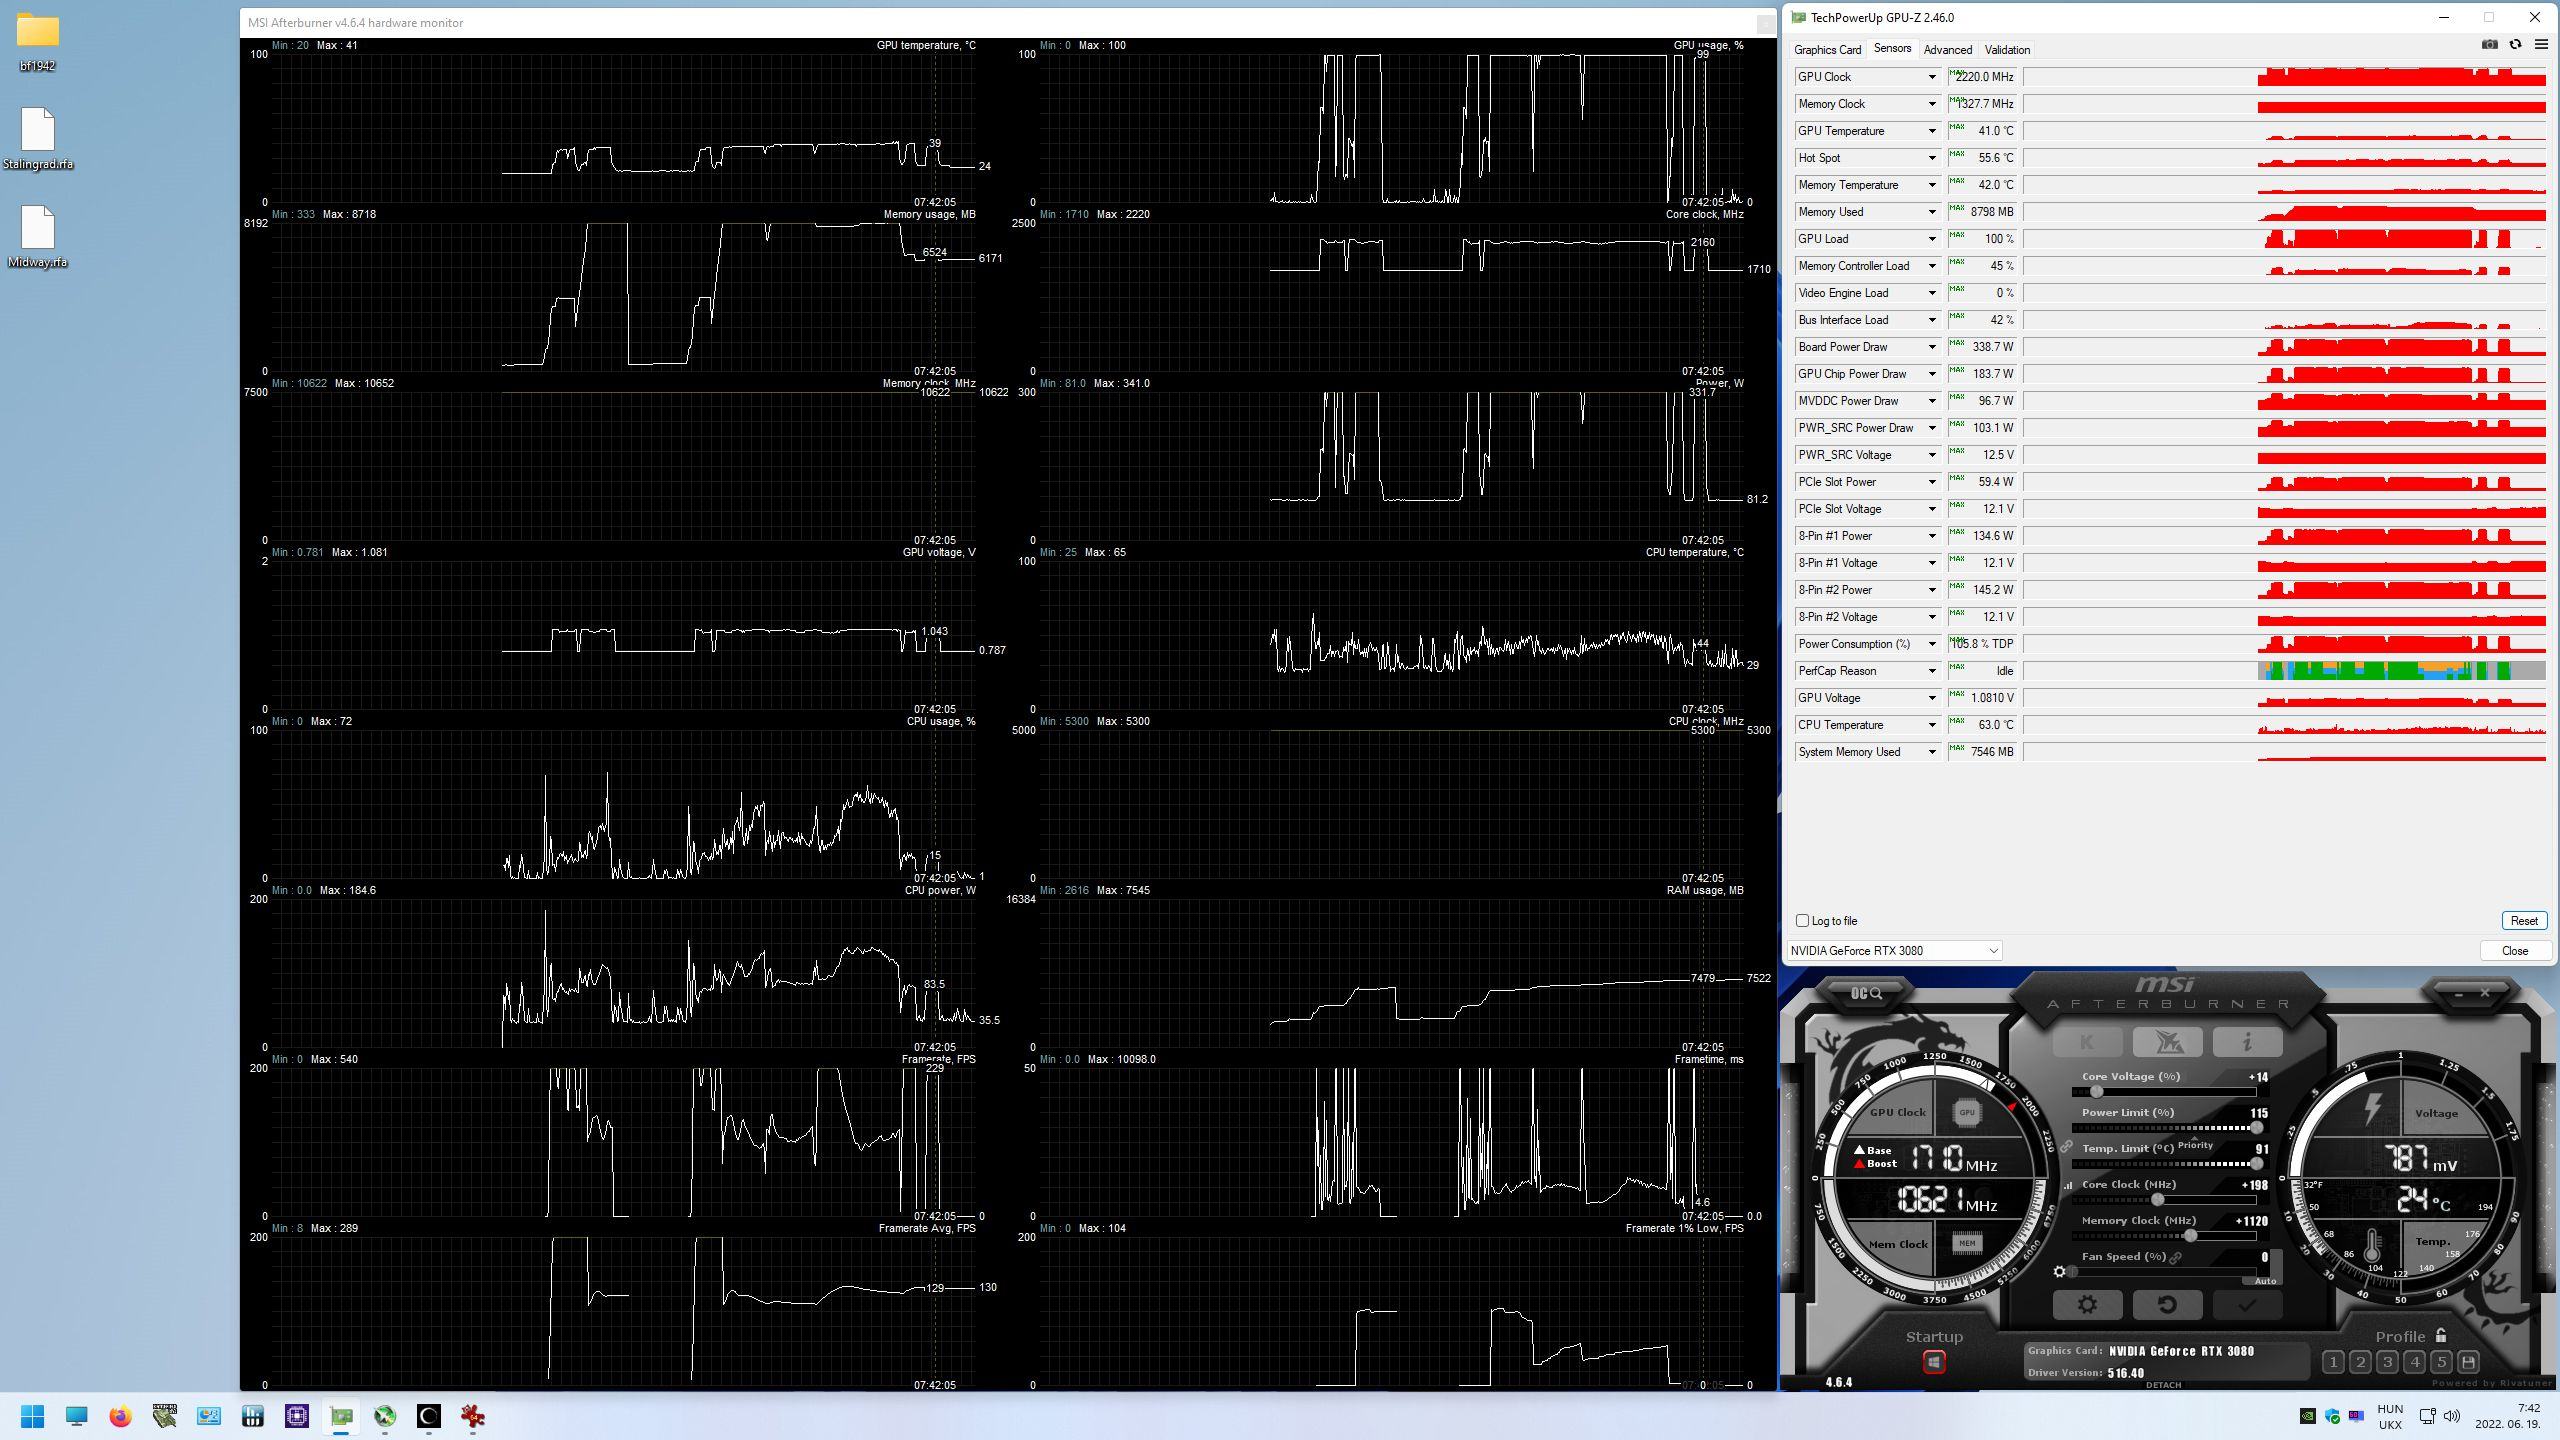2560x1440 pixels.
Task: Open the Hot Spot sensor dropdown arrow
Action: pos(1932,158)
